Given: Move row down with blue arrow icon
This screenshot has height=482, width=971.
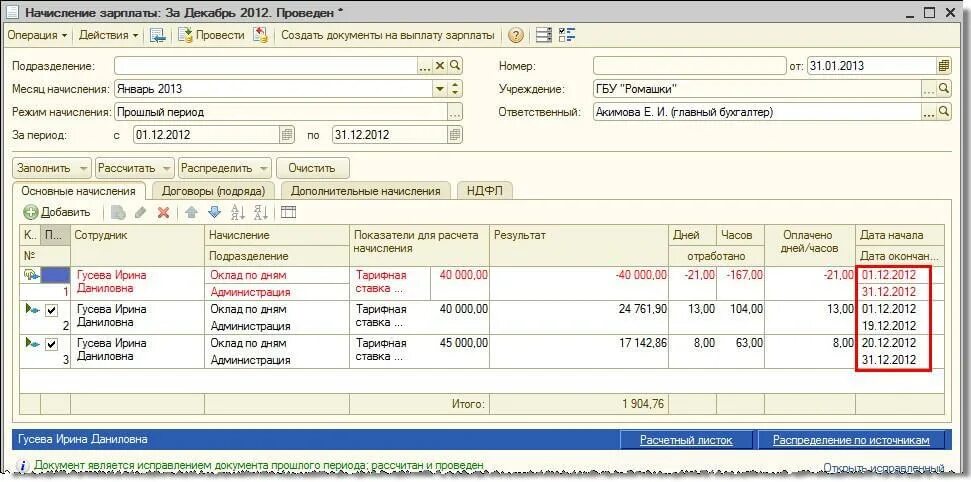Looking at the screenshot, I should coord(214,213).
